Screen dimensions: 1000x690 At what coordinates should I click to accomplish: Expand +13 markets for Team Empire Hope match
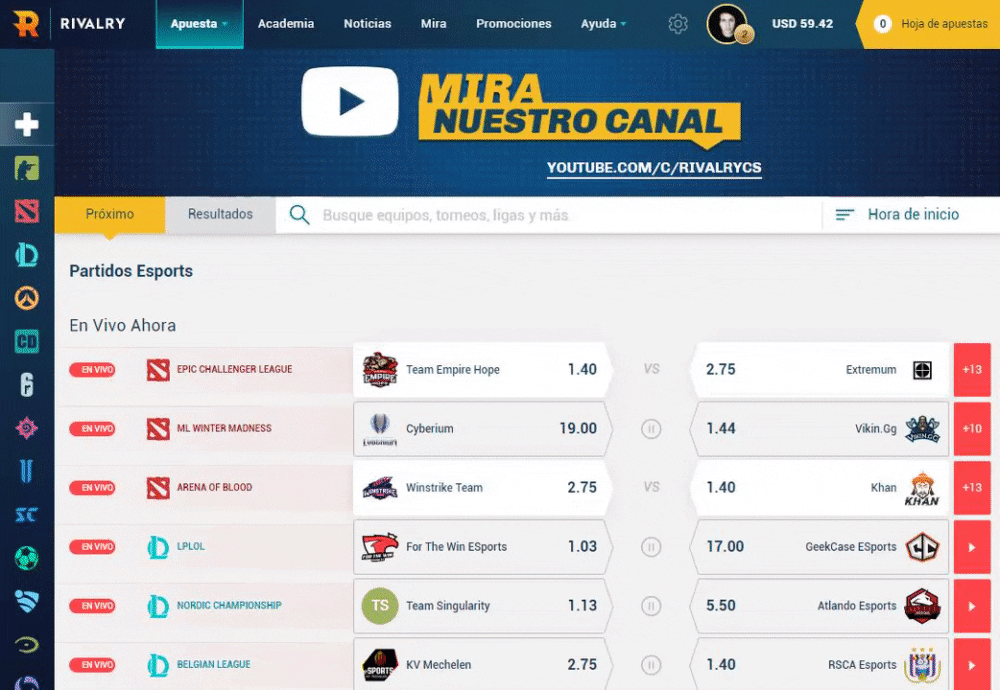972,370
